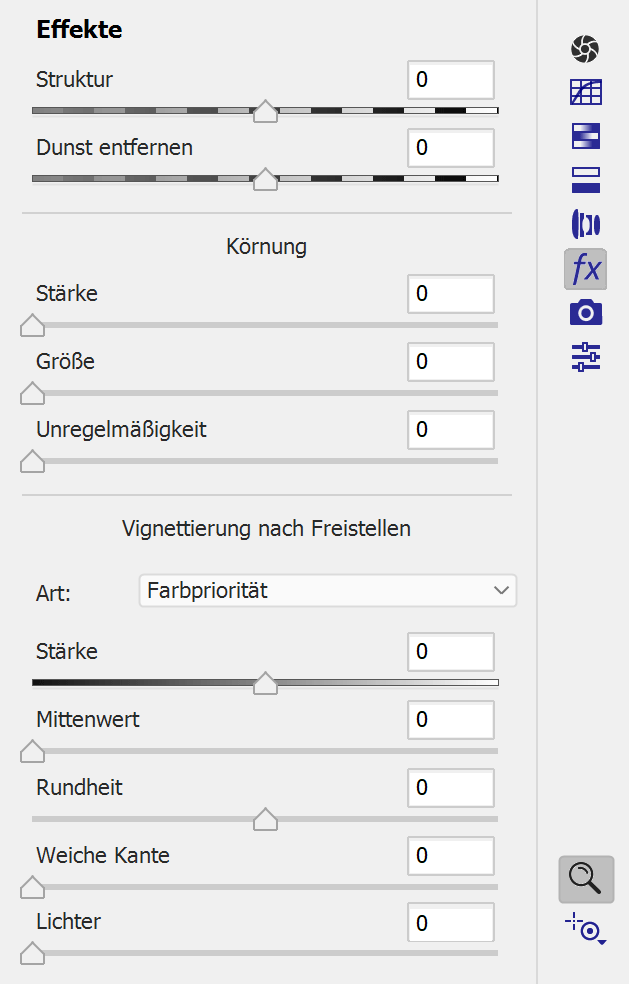This screenshot has width=629, height=984.
Task: Click the Struktur slider handle
Action: 265,111
